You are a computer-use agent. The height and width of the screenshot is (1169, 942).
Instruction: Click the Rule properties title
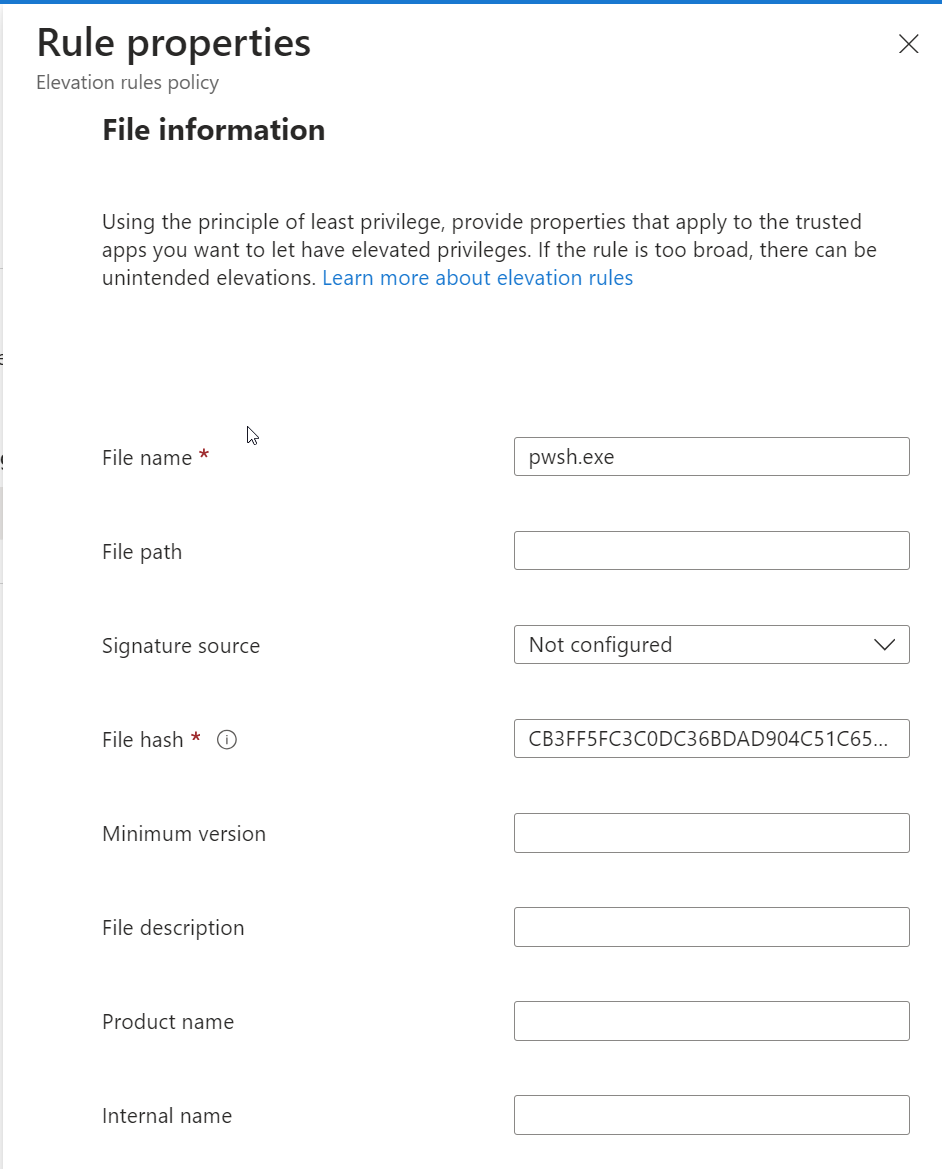172,42
